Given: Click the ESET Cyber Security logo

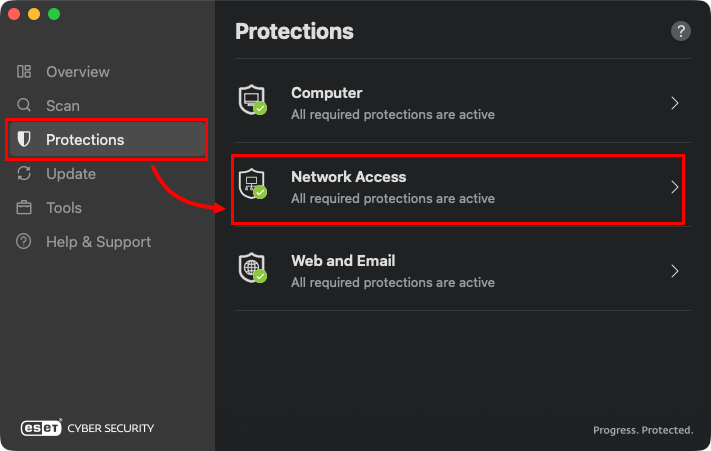Looking at the screenshot, I should tap(88, 428).
